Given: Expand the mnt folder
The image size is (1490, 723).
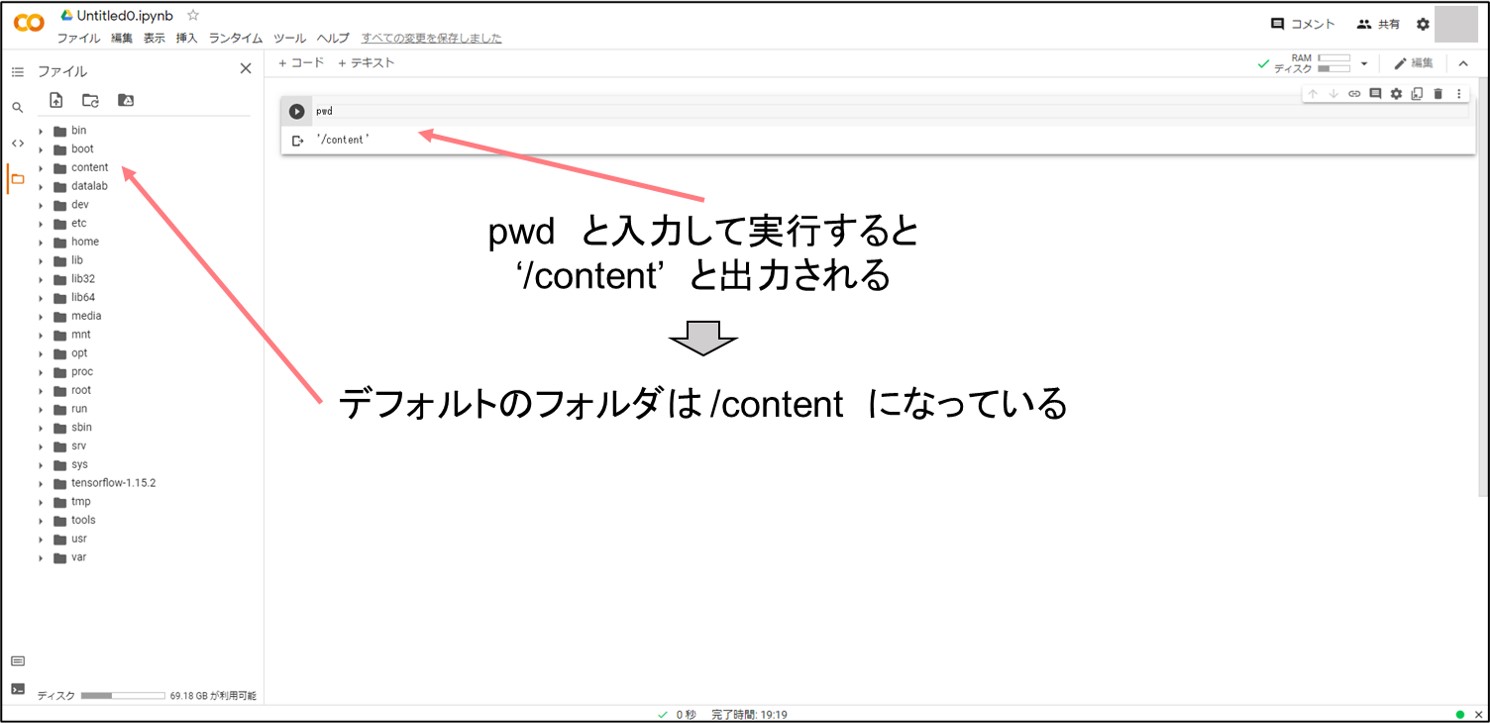Looking at the screenshot, I should pyautogui.click(x=41, y=335).
